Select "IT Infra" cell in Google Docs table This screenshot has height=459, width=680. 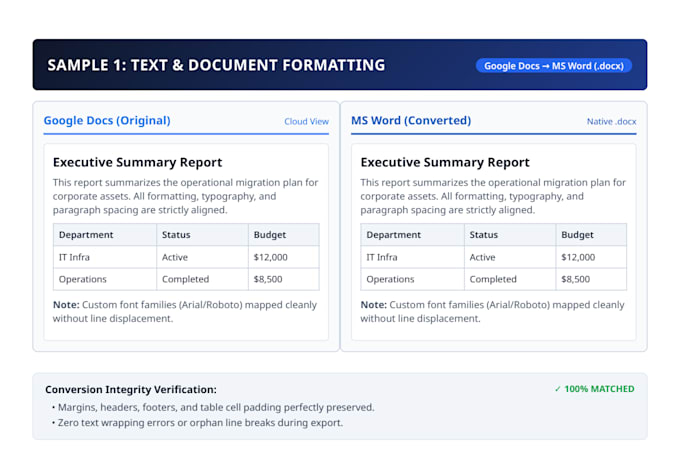point(105,257)
